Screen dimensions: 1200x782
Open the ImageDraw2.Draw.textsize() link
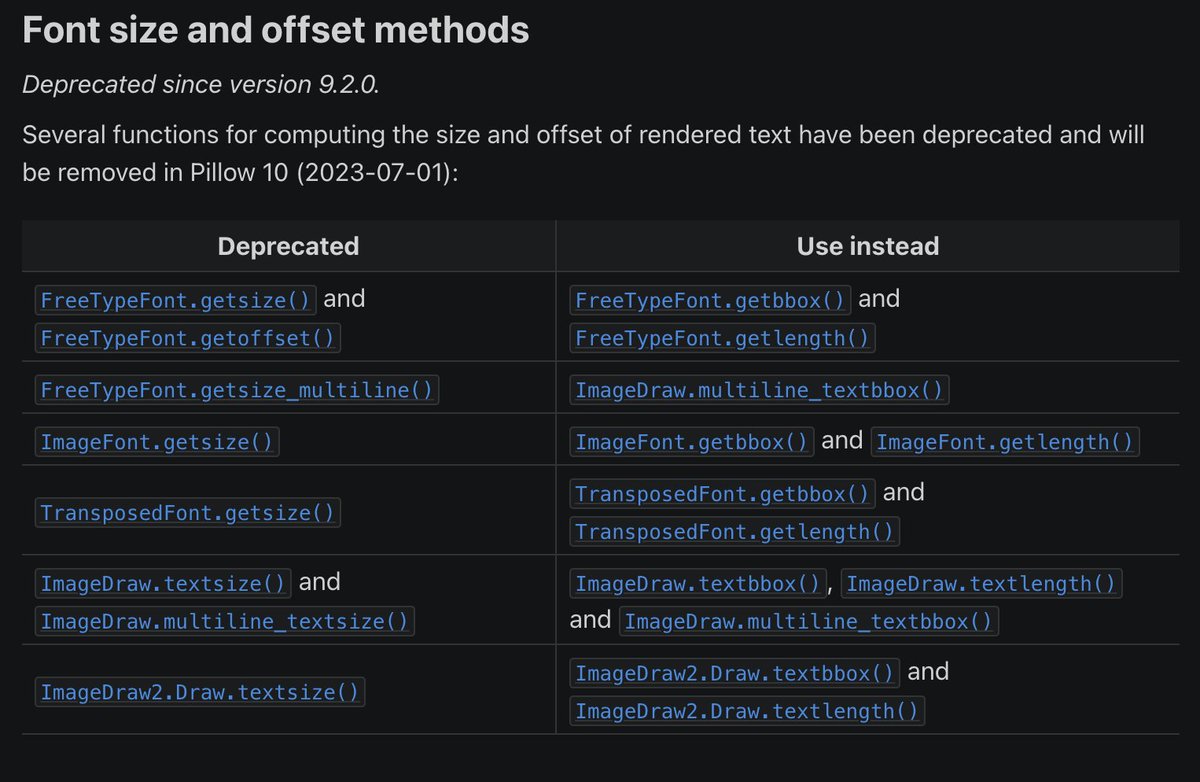coord(200,692)
